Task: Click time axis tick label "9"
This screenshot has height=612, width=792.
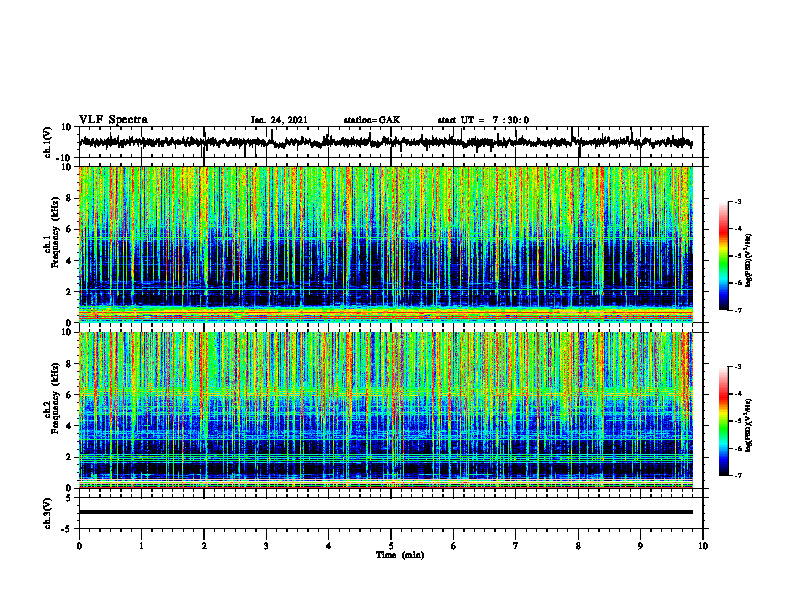Action: 640,546
